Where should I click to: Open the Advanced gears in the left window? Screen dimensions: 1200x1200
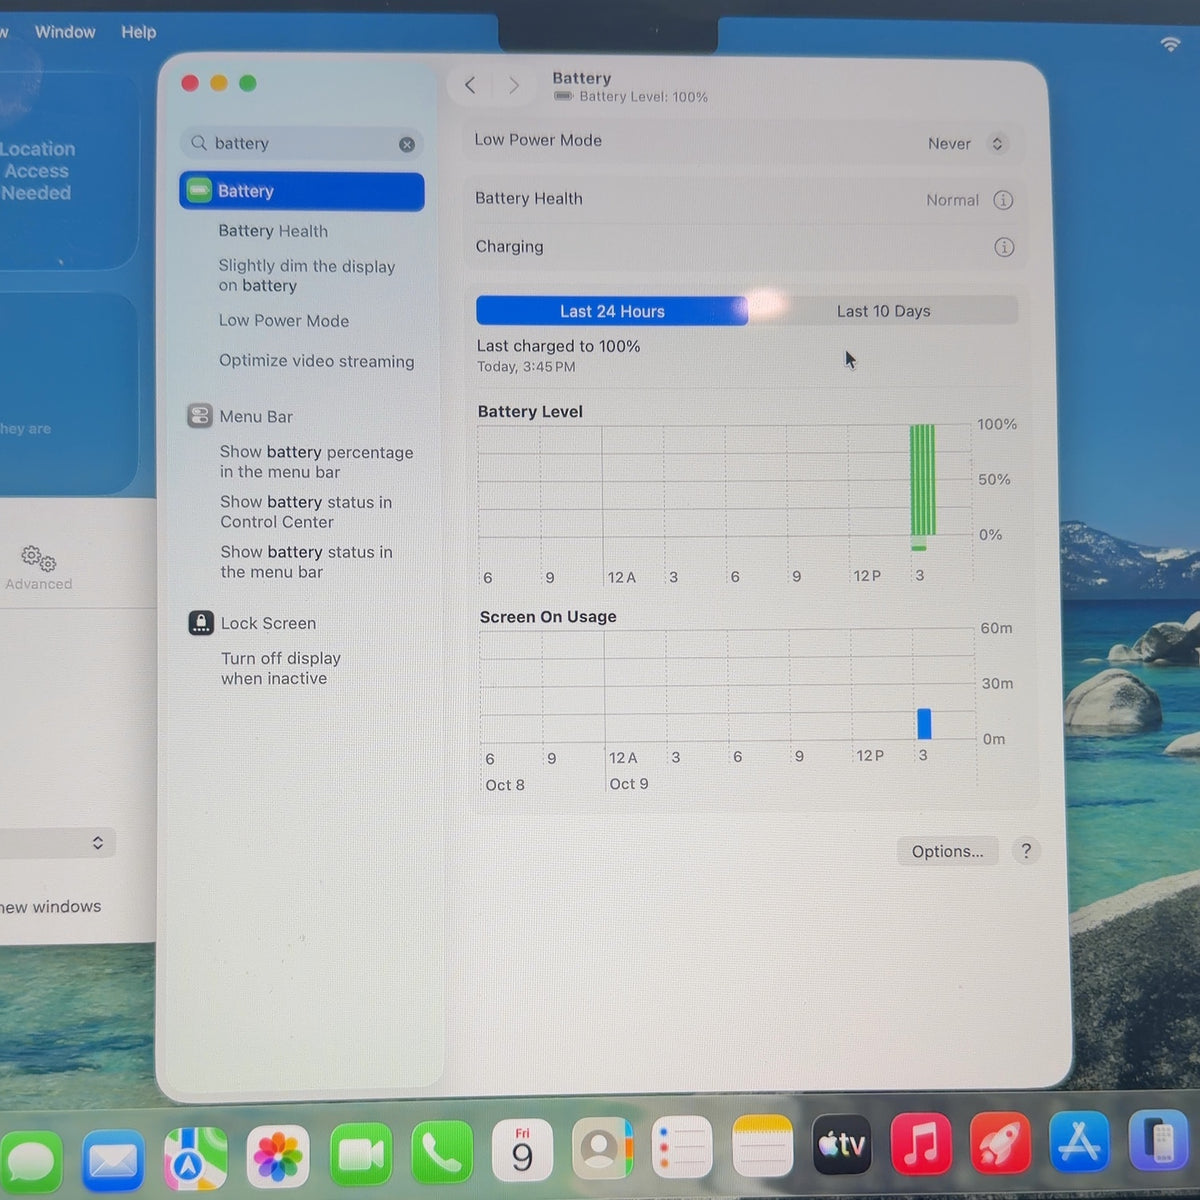click(39, 567)
